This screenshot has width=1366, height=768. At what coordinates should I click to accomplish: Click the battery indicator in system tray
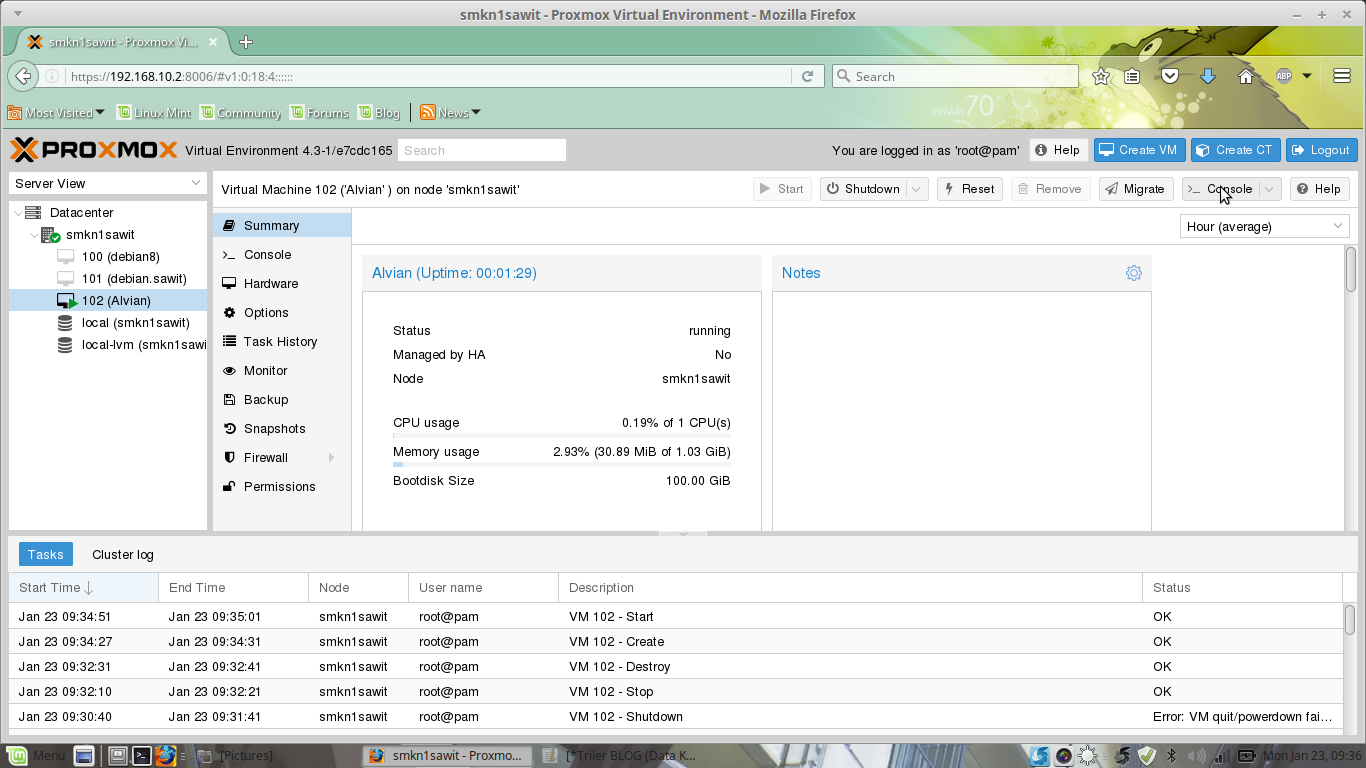(x=1248, y=756)
